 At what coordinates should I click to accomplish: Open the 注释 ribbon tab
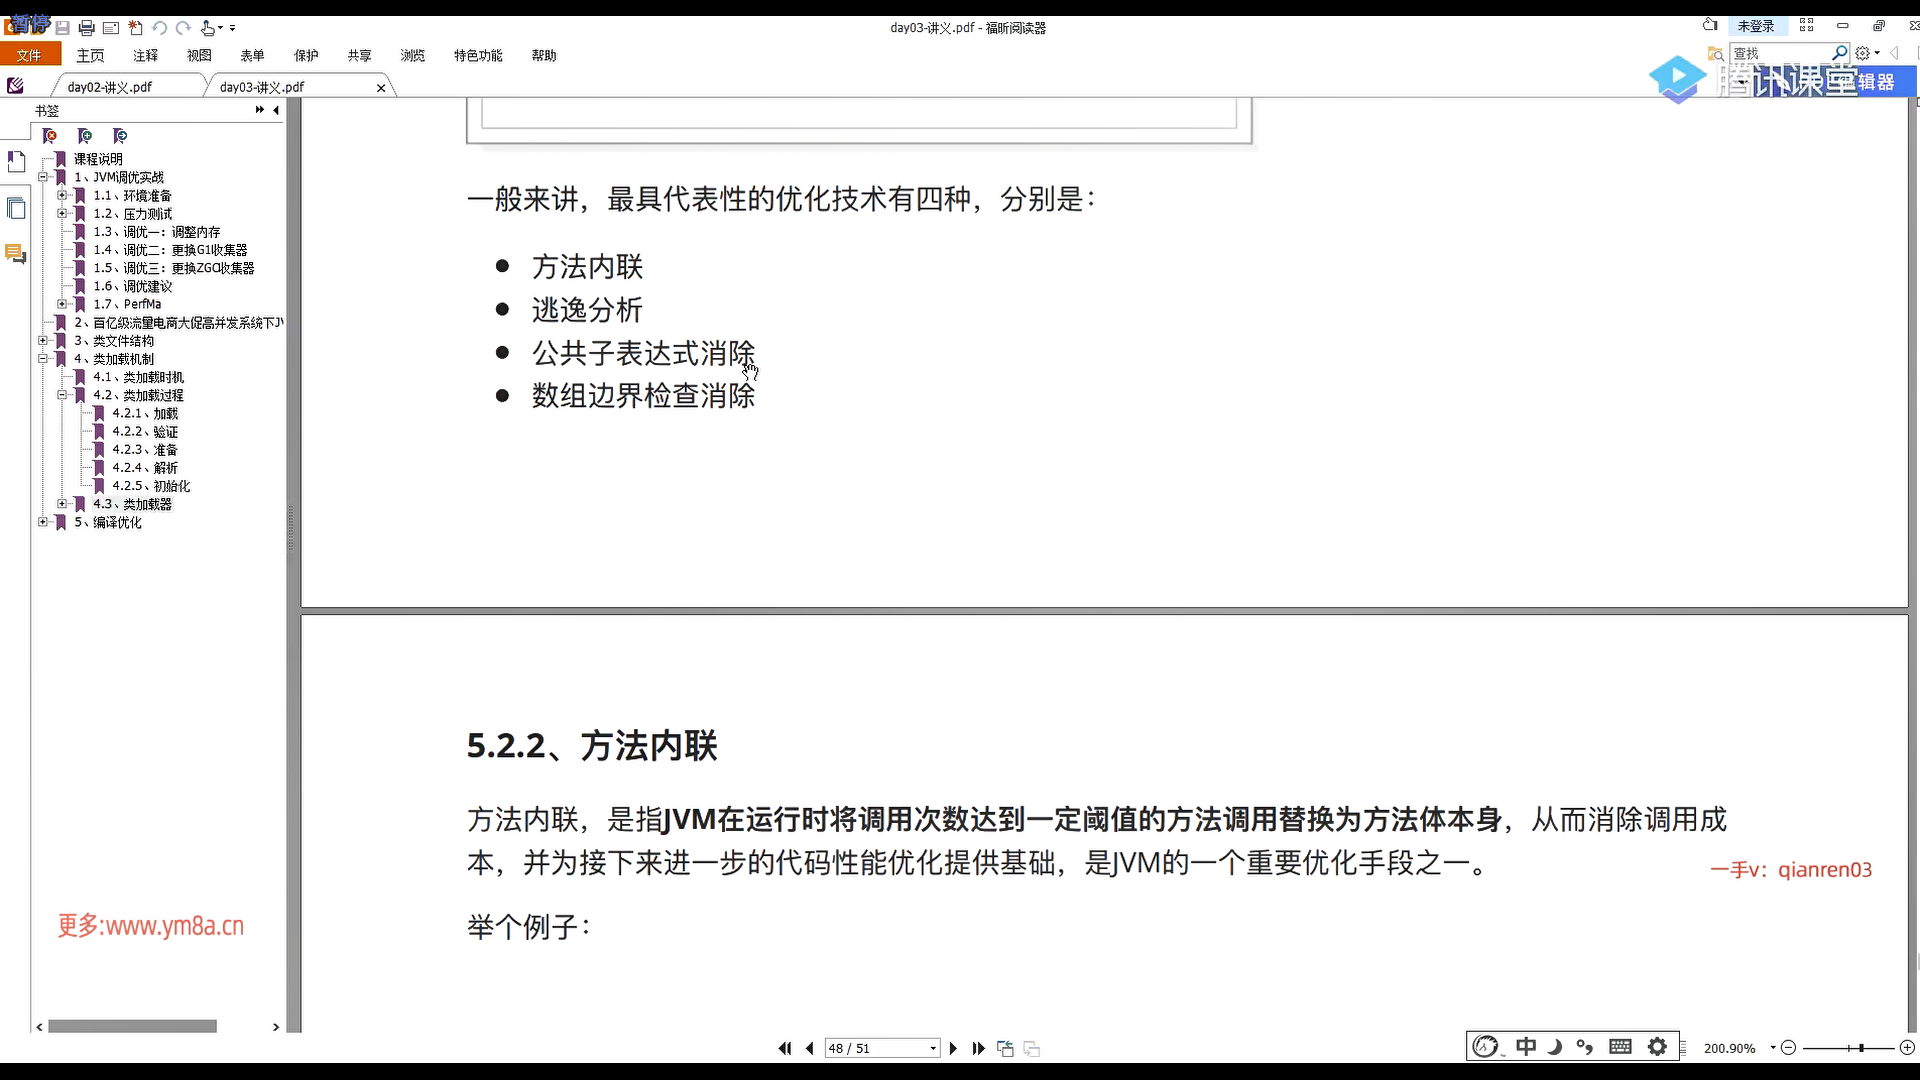(146, 56)
